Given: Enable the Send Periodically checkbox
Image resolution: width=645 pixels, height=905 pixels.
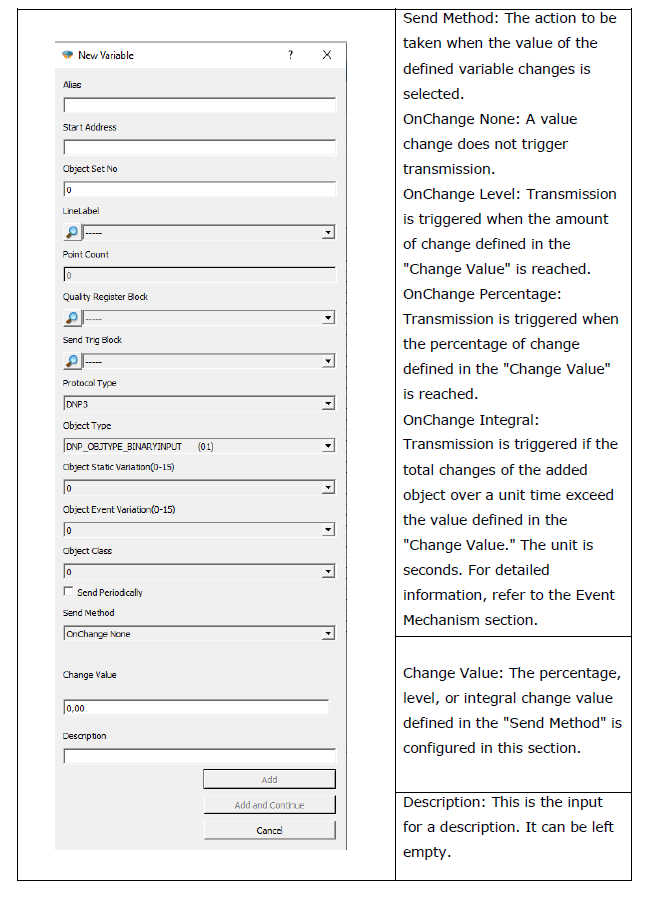Looking at the screenshot, I should click(x=69, y=592).
